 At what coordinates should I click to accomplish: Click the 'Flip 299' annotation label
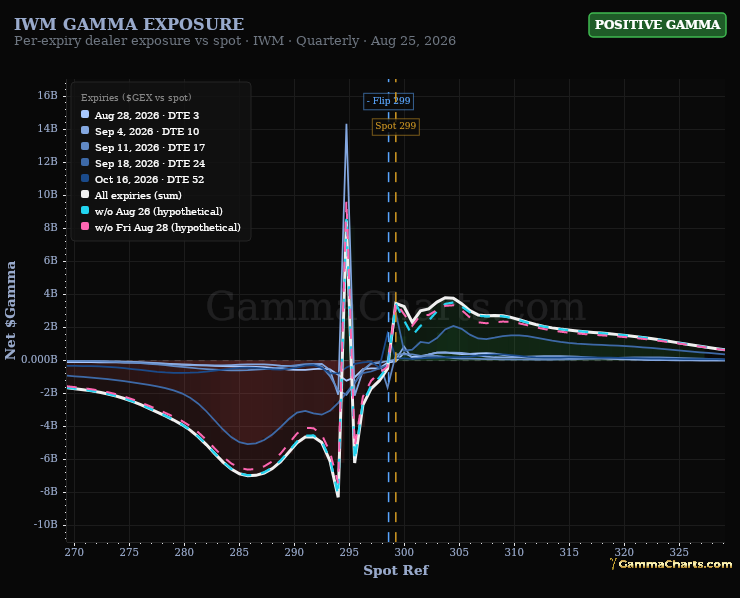[x=388, y=101]
